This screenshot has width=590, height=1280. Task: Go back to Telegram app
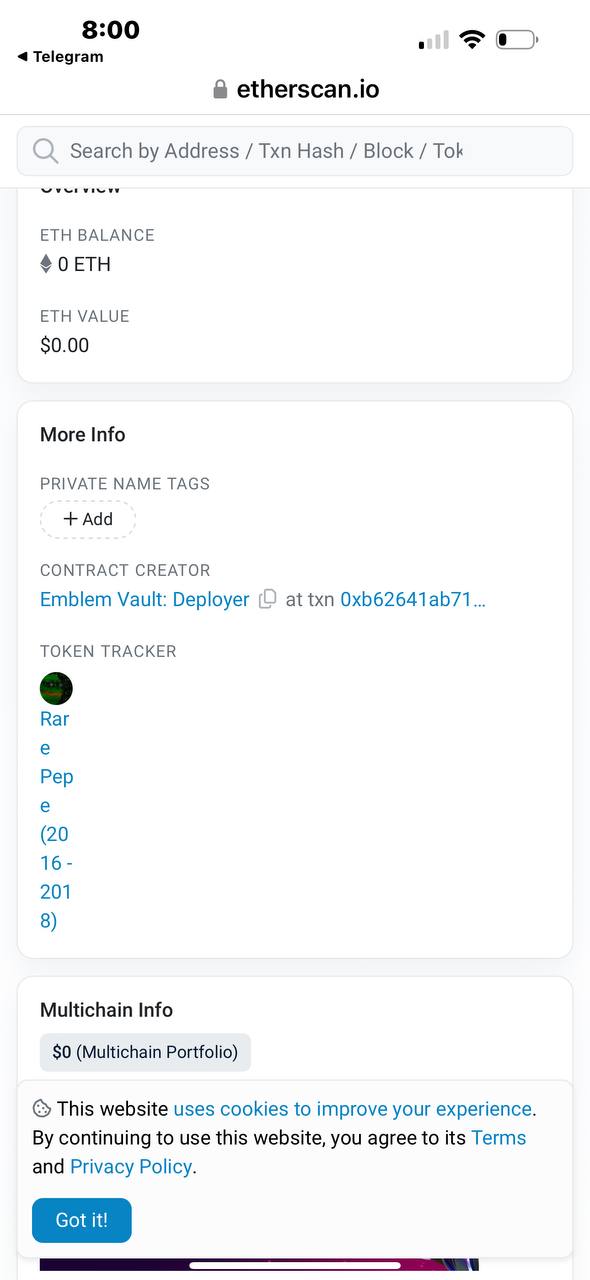point(60,57)
